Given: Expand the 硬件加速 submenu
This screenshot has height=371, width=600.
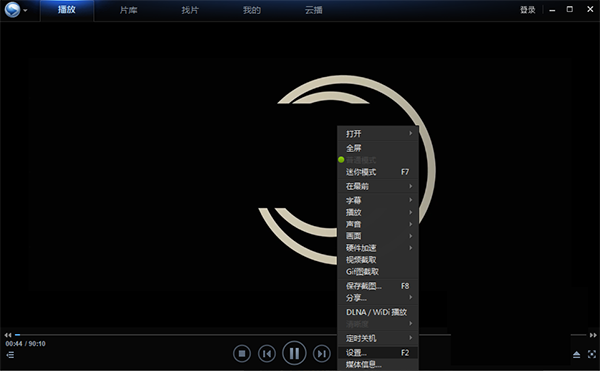Looking at the screenshot, I should point(378,248).
